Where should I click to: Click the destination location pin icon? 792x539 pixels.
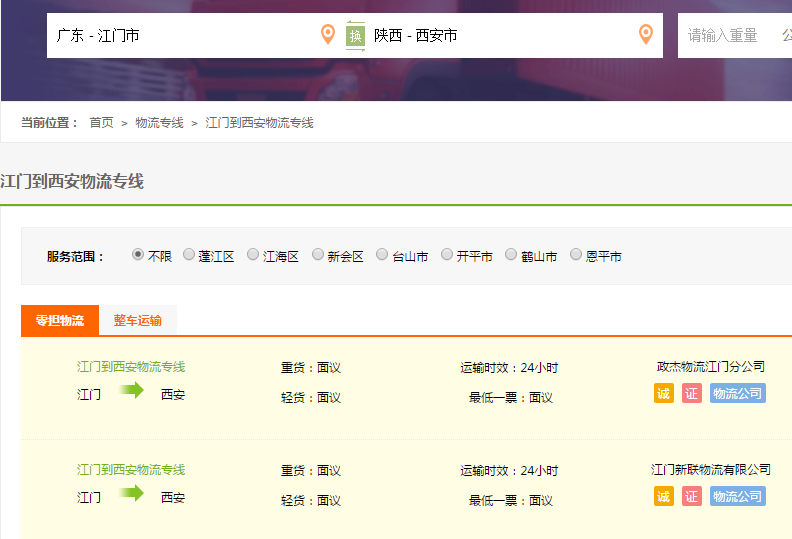pos(646,34)
